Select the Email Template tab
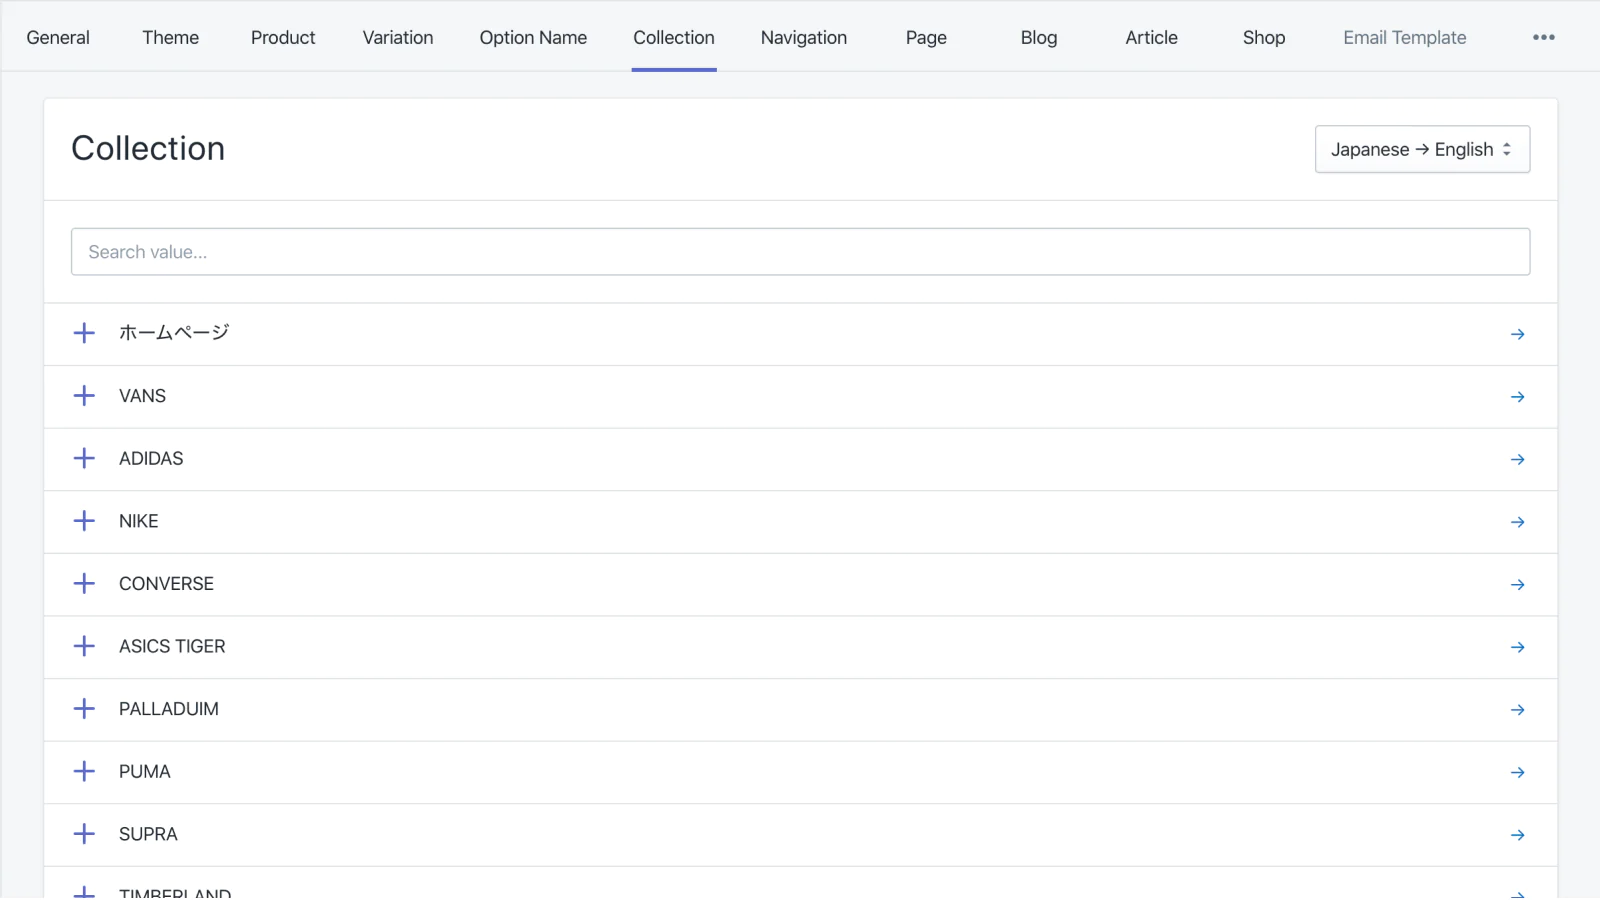 tap(1404, 37)
